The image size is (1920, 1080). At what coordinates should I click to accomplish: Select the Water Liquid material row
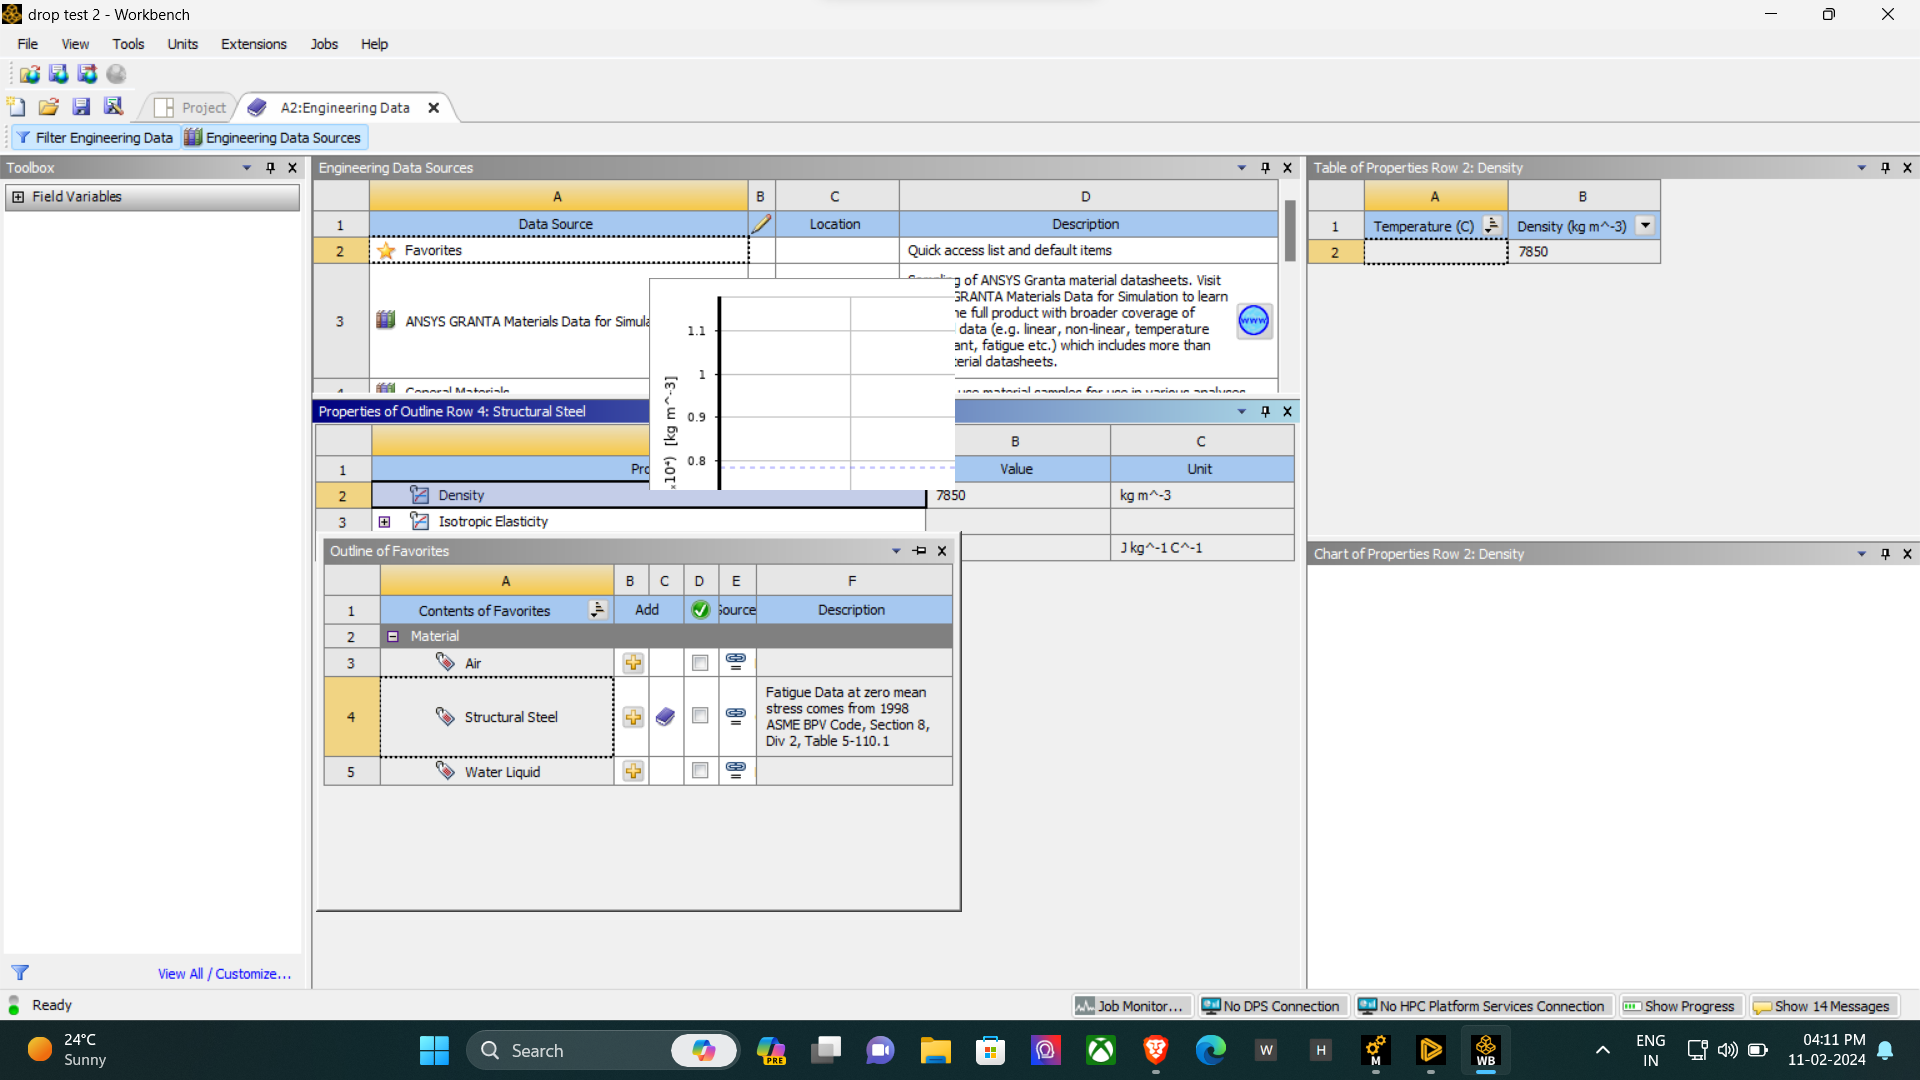497,772
